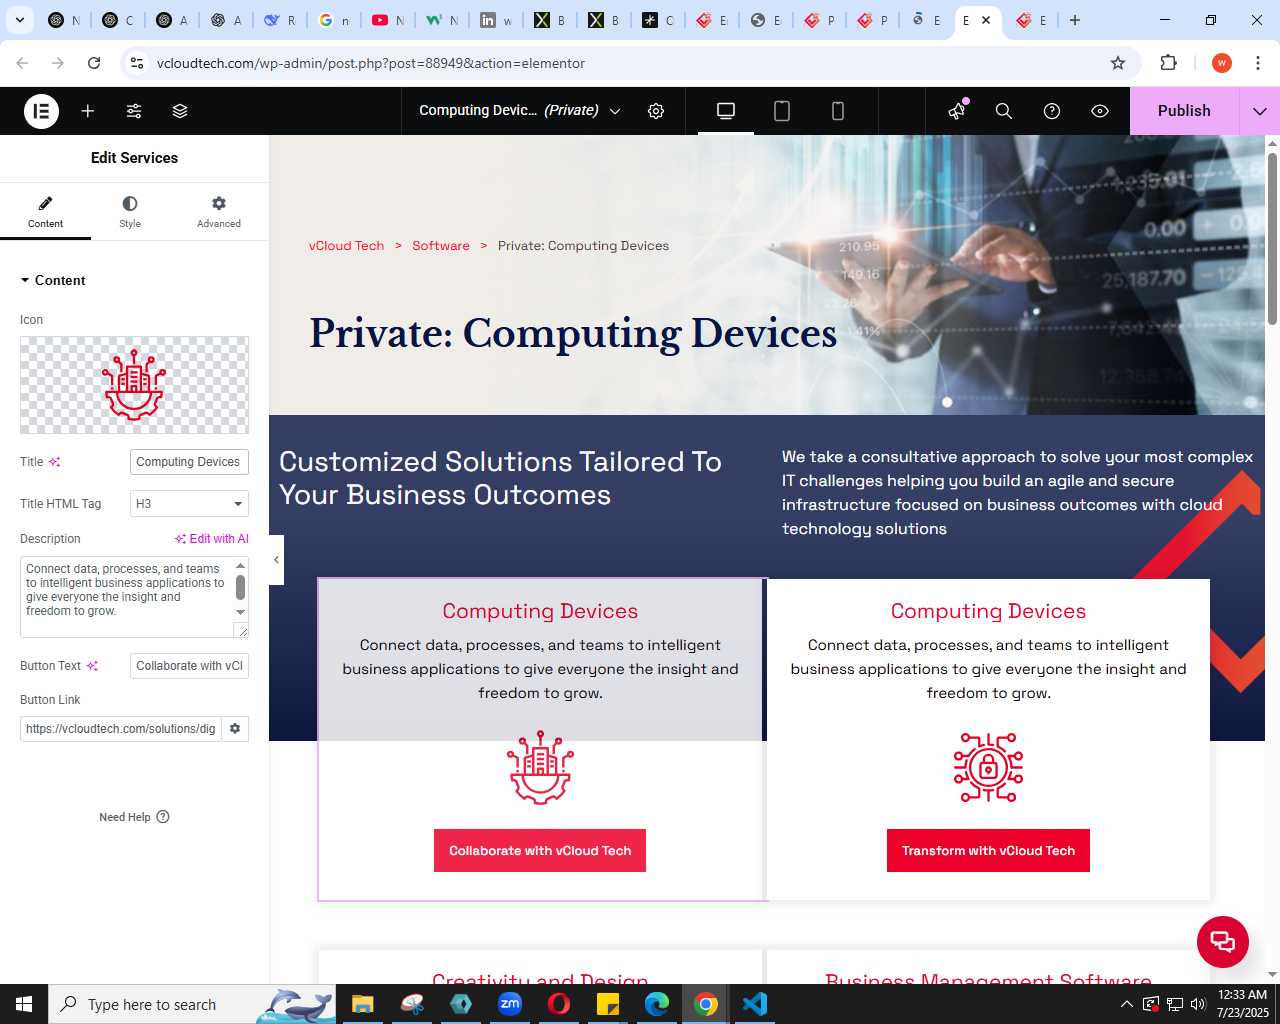Preview changes with the eye icon
Viewport: 1280px width, 1024px height.
click(1100, 111)
